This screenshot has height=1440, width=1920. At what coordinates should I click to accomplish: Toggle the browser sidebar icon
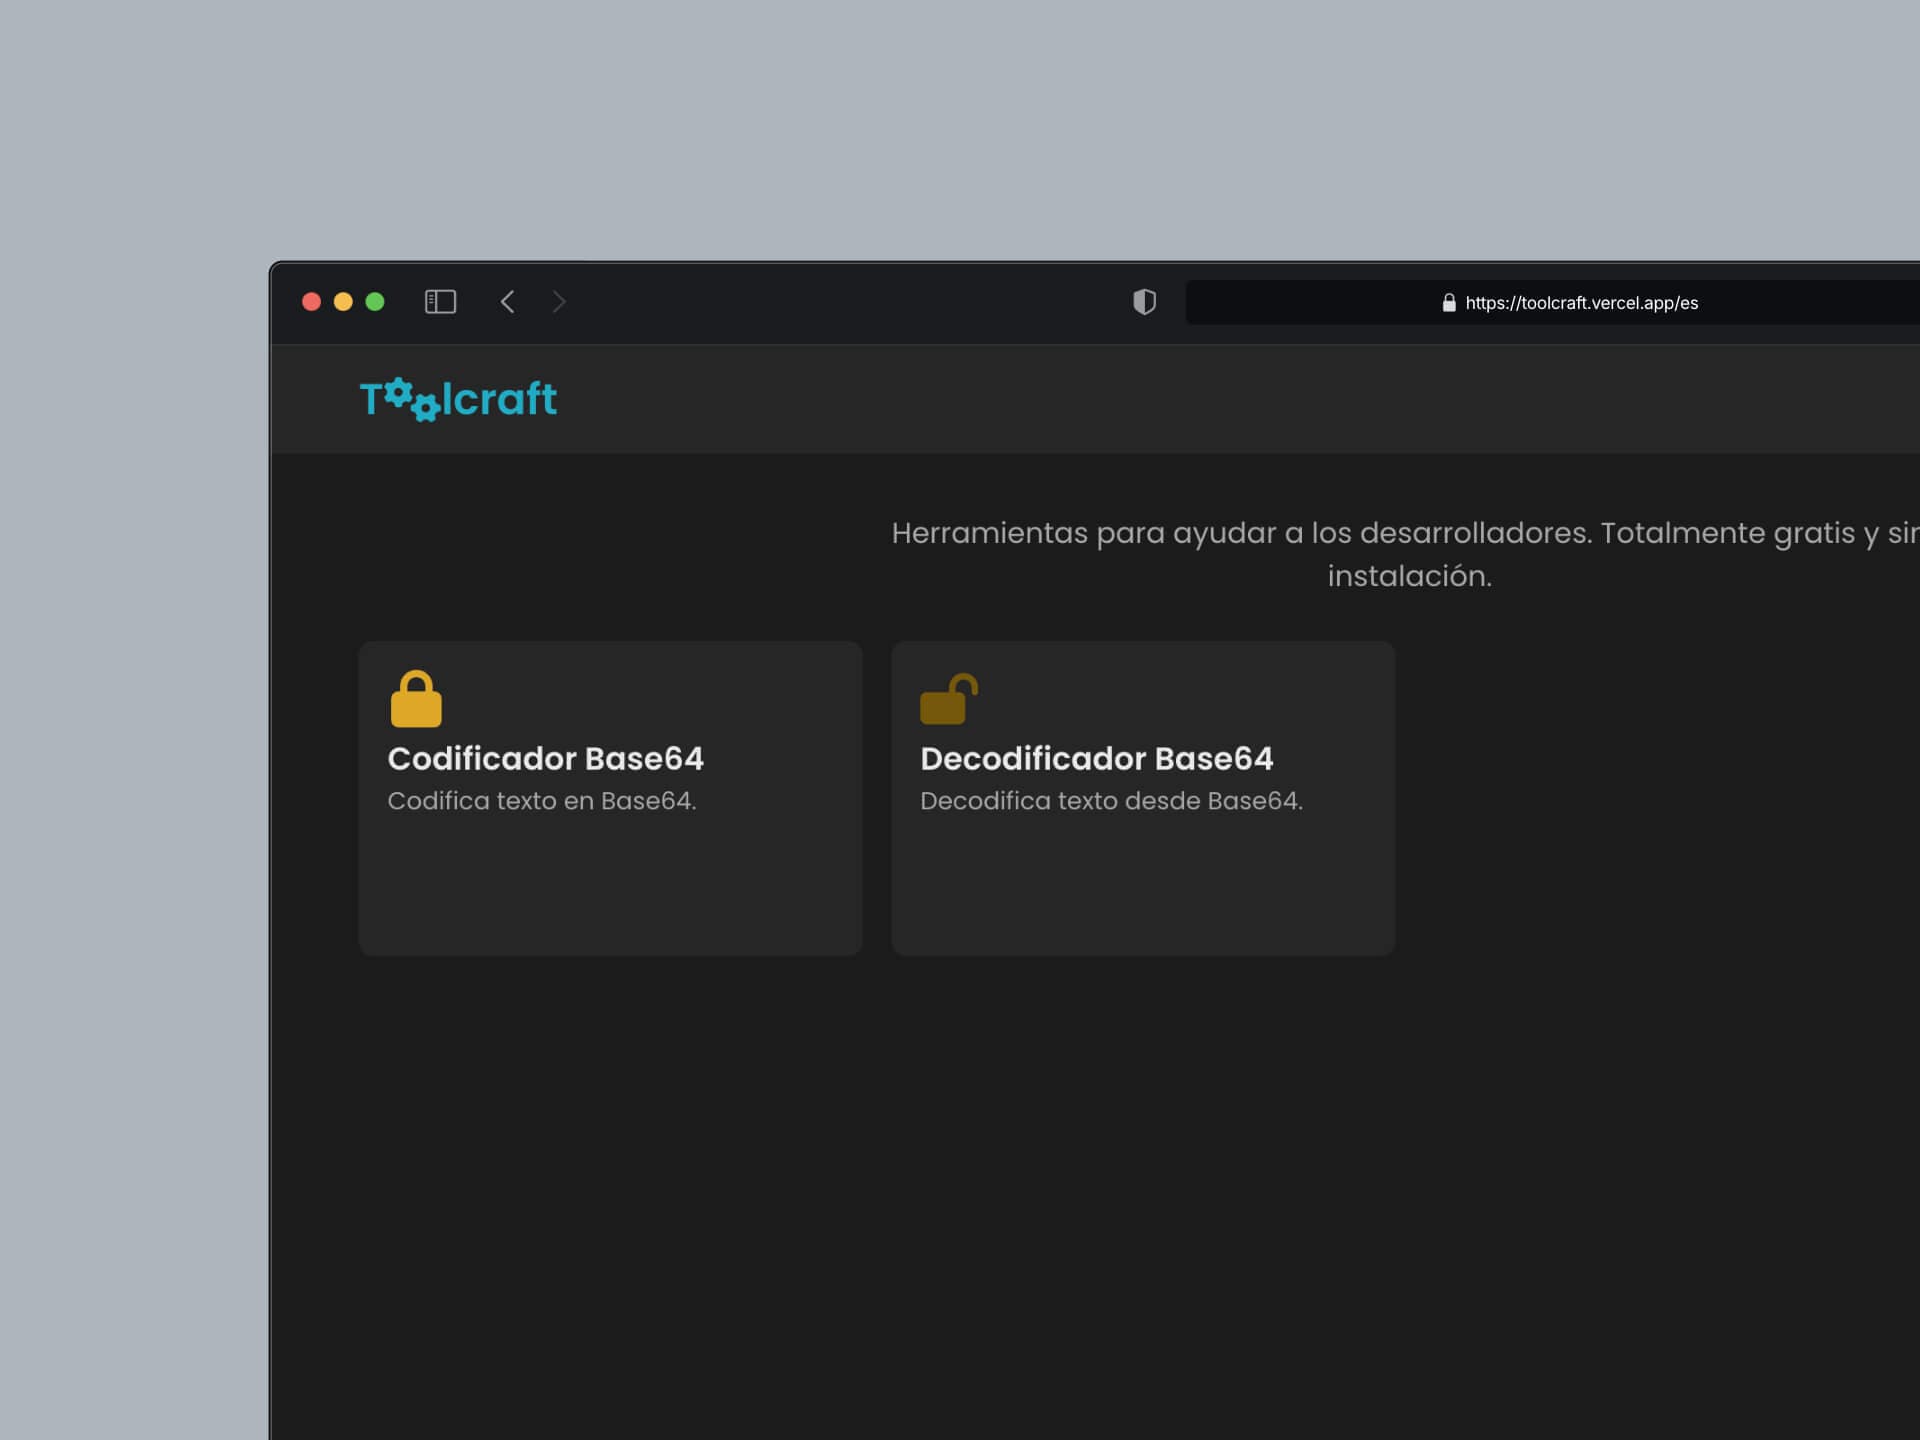(440, 302)
